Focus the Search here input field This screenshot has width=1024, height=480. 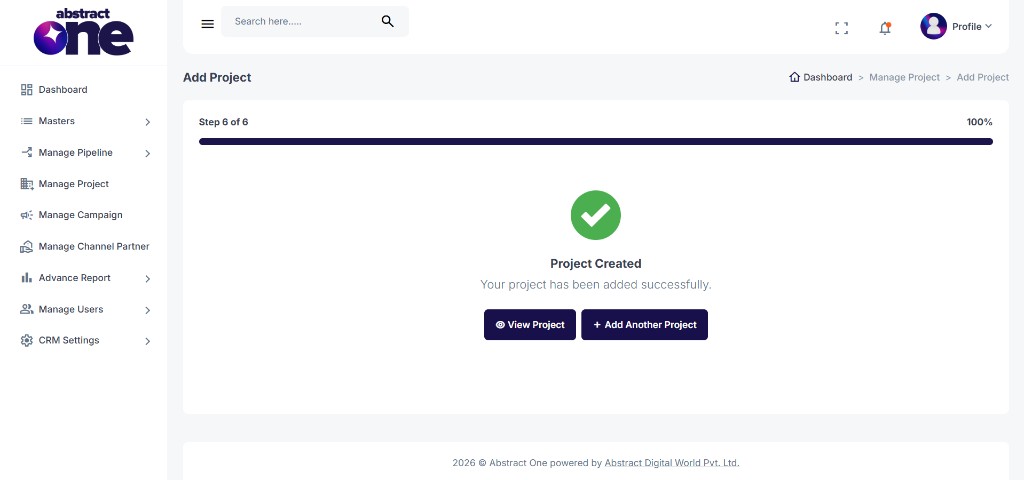[x=304, y=22]
